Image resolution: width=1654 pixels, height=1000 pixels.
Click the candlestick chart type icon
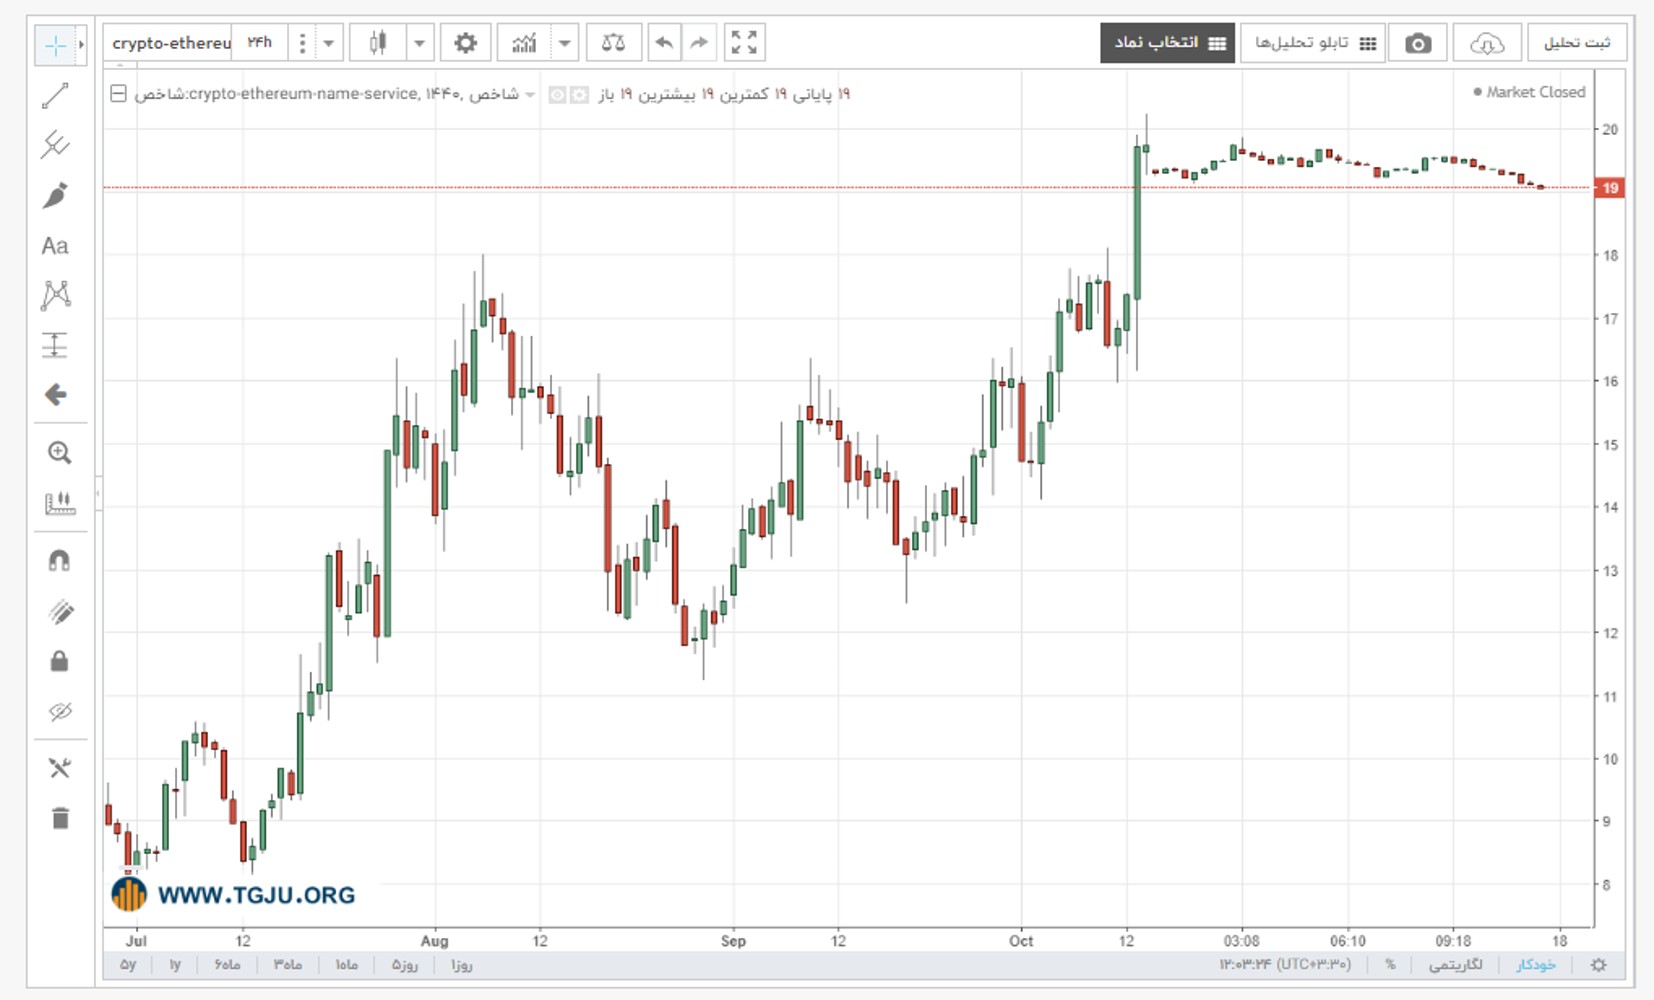(378, 43)
